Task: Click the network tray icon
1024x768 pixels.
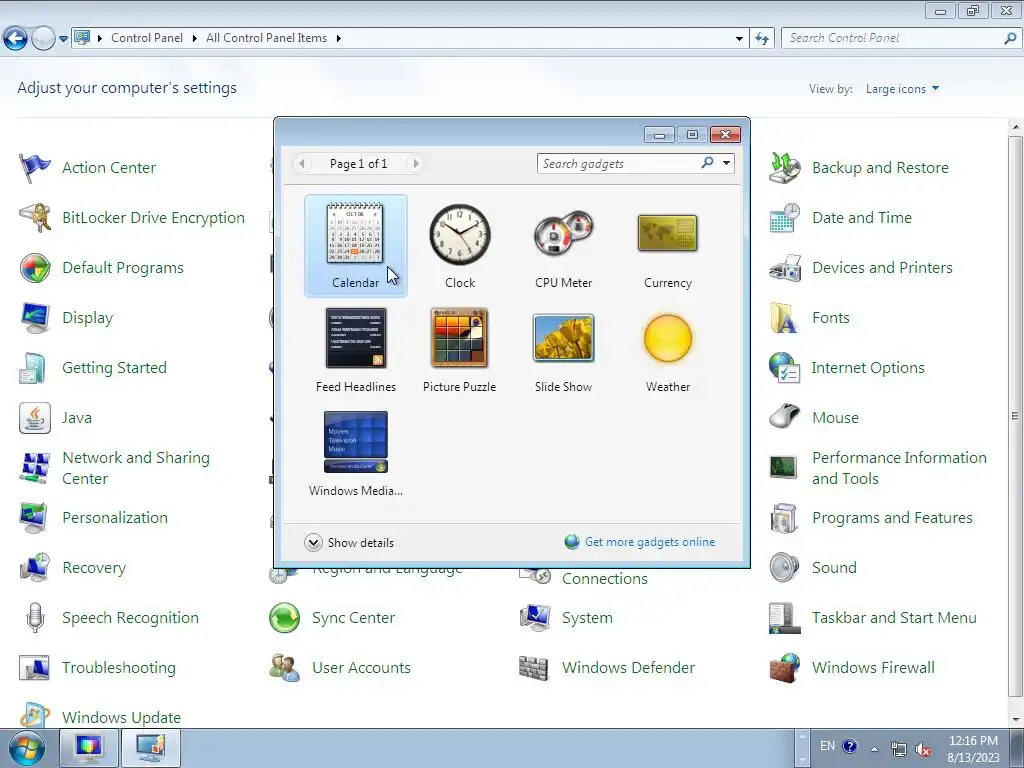Action: pos(899,749)
